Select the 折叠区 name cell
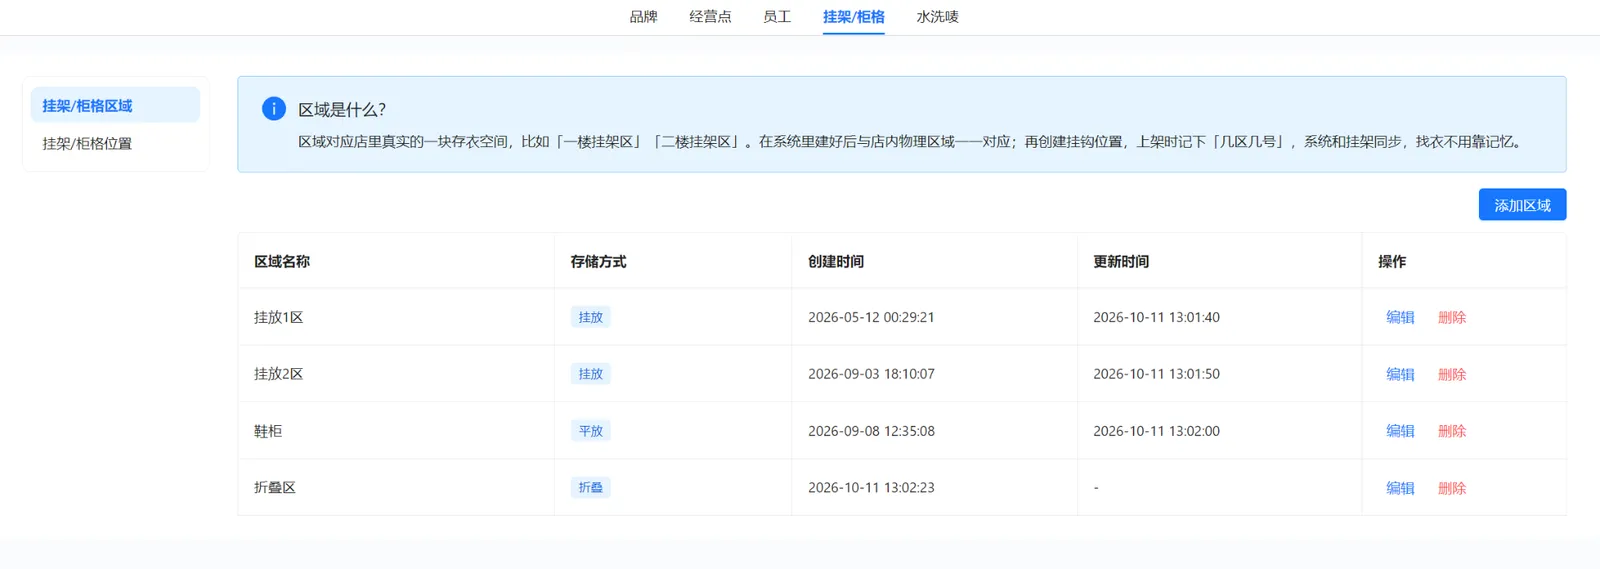This screenshot has height=569, width=1600. [x=396, y=488]
